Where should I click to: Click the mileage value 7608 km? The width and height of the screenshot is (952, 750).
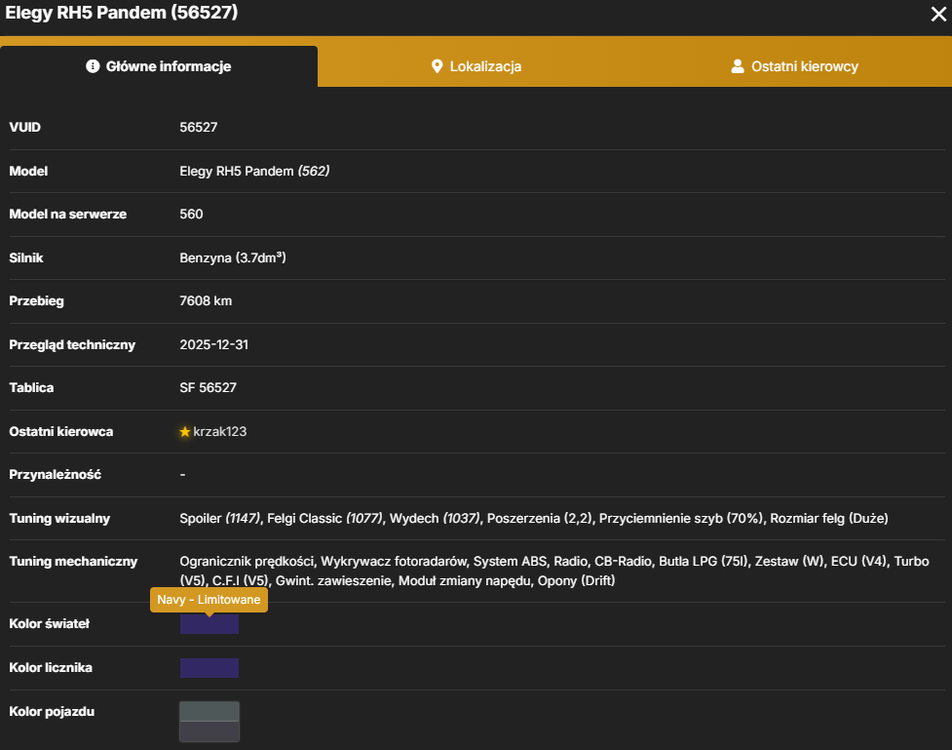206,301
